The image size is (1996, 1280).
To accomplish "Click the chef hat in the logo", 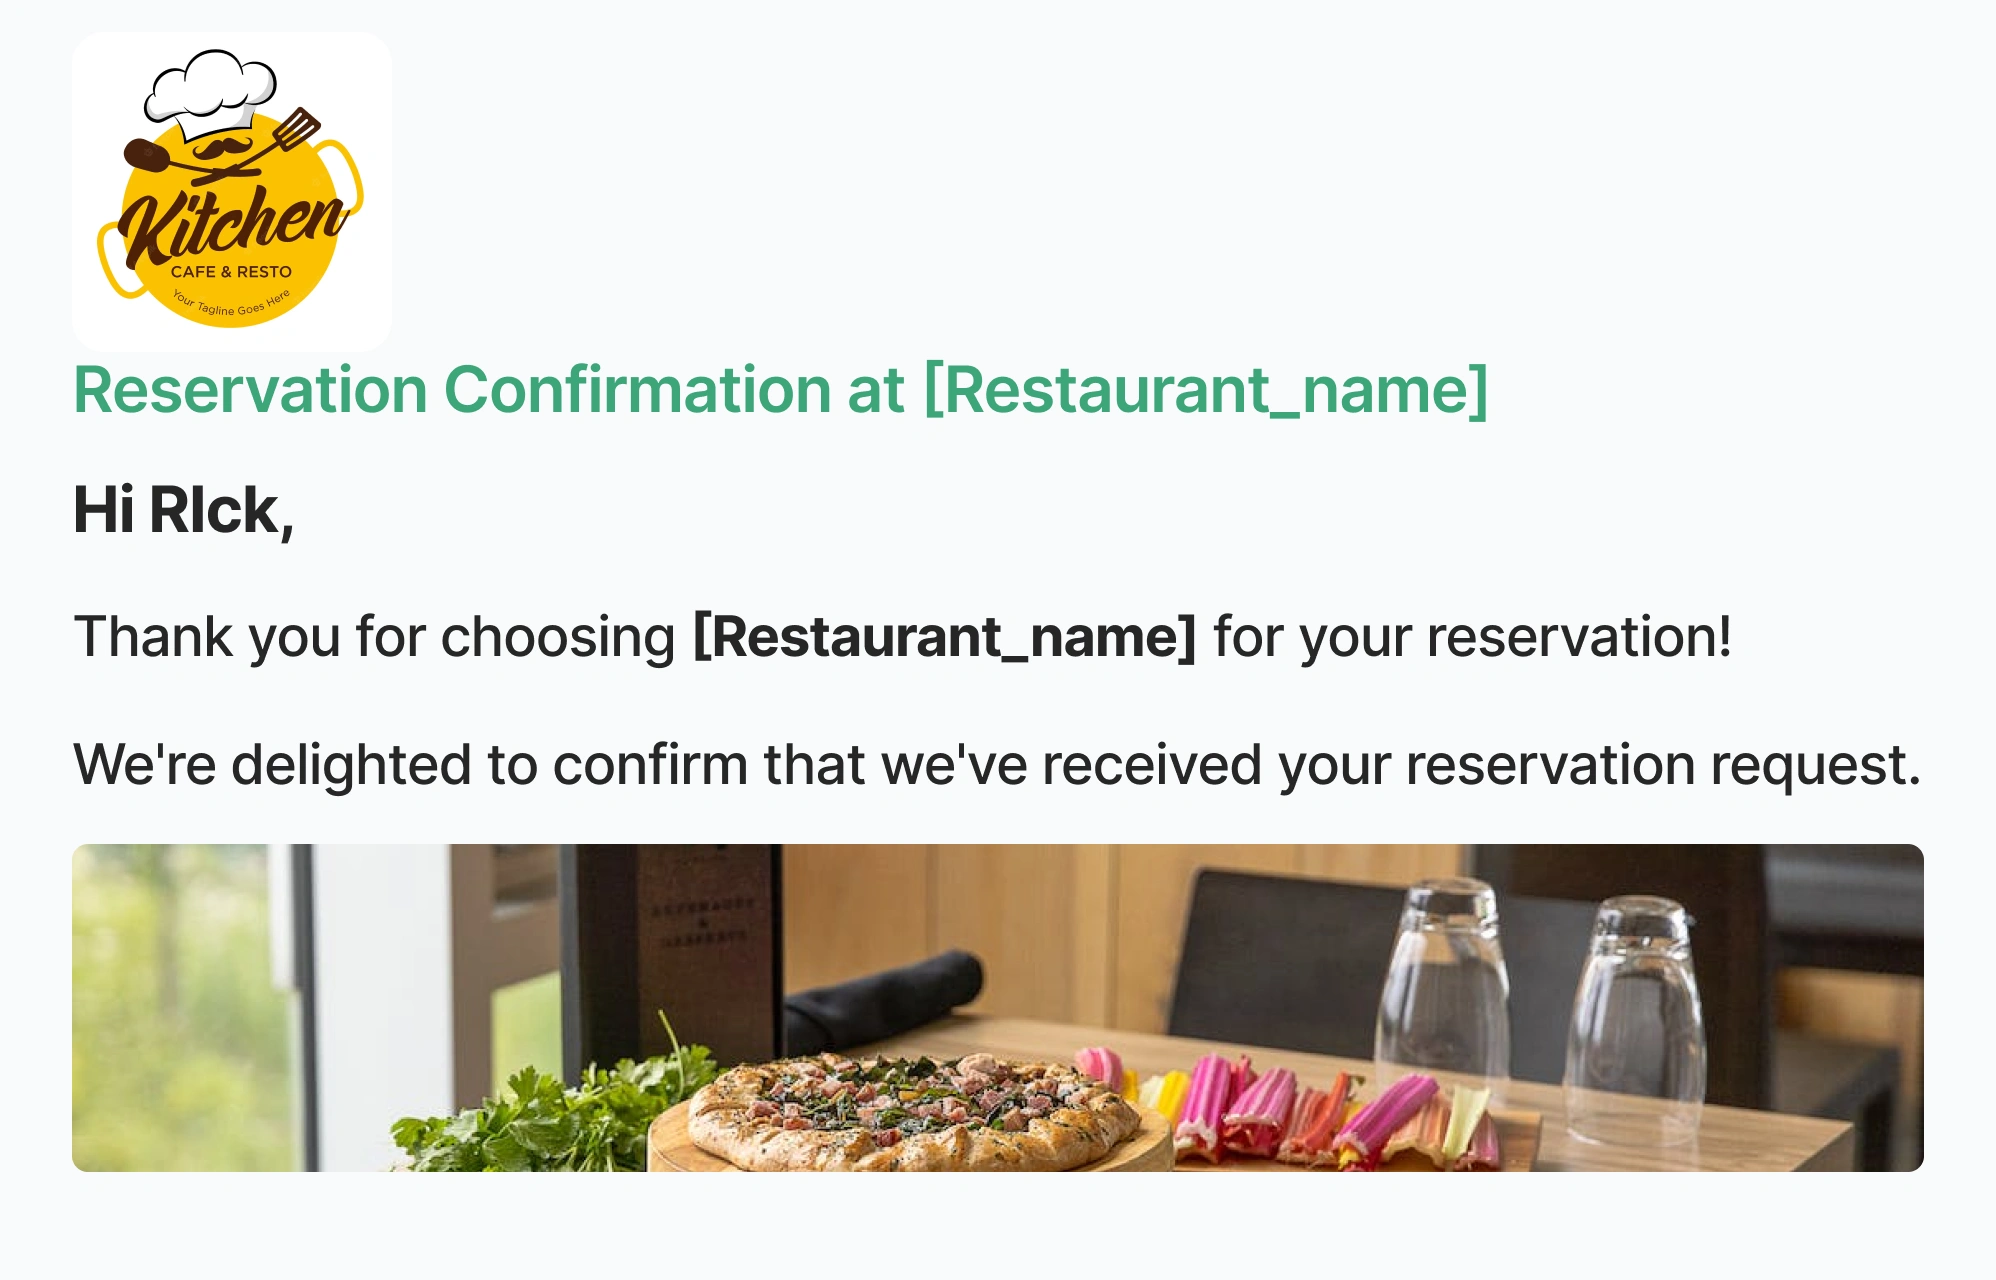I will (211, 93).
